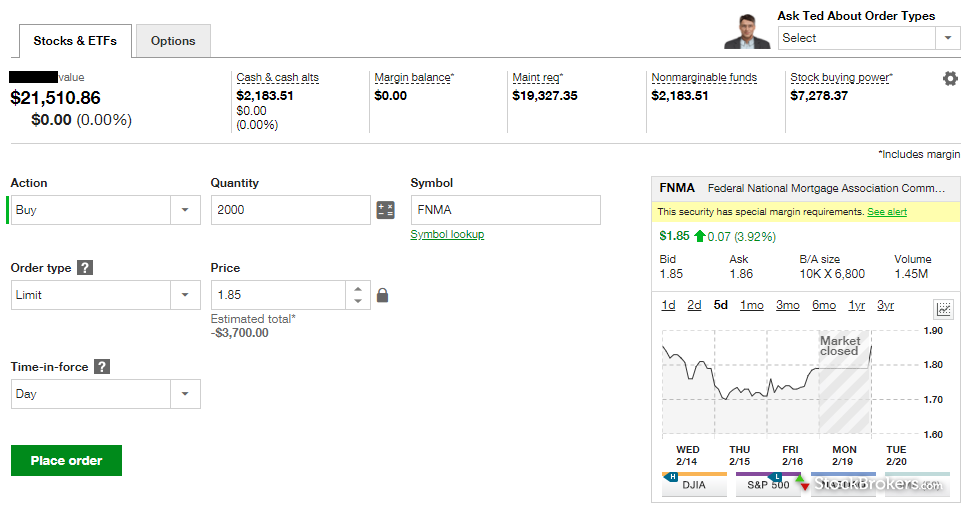Click the Margin balance label

(414, 78)
